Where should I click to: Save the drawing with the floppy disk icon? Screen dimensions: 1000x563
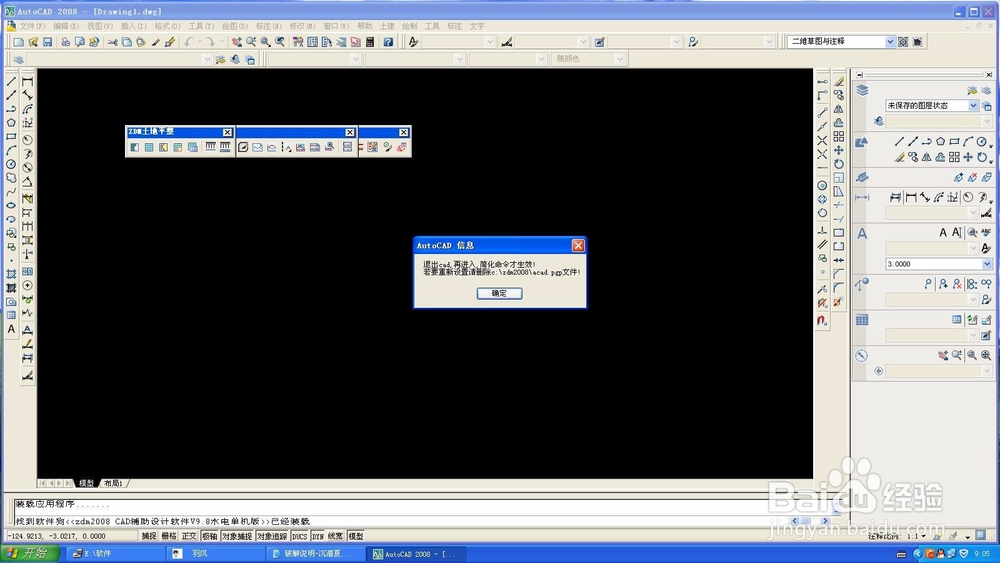pyautogui.click(x=47, y=42)
